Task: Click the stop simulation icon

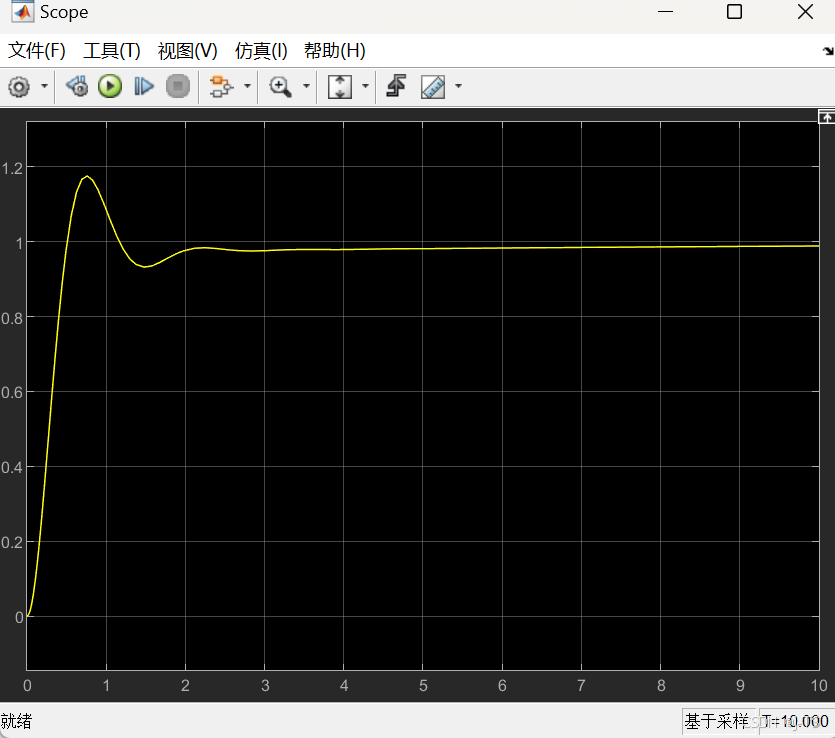Action: [x=178, y=86]
